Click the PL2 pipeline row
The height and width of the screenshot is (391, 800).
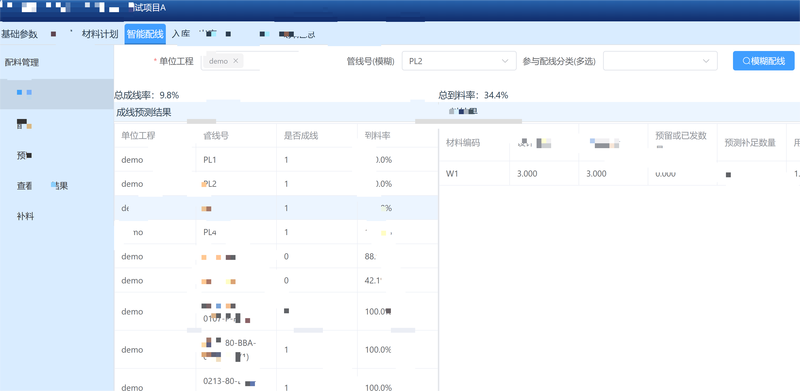tap(276, 184)
